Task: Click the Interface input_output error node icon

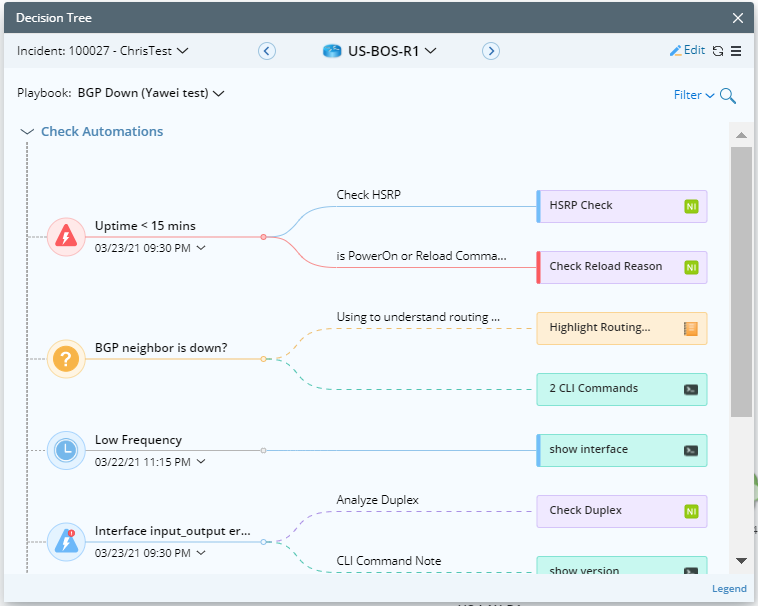Action: click(66, 541)
